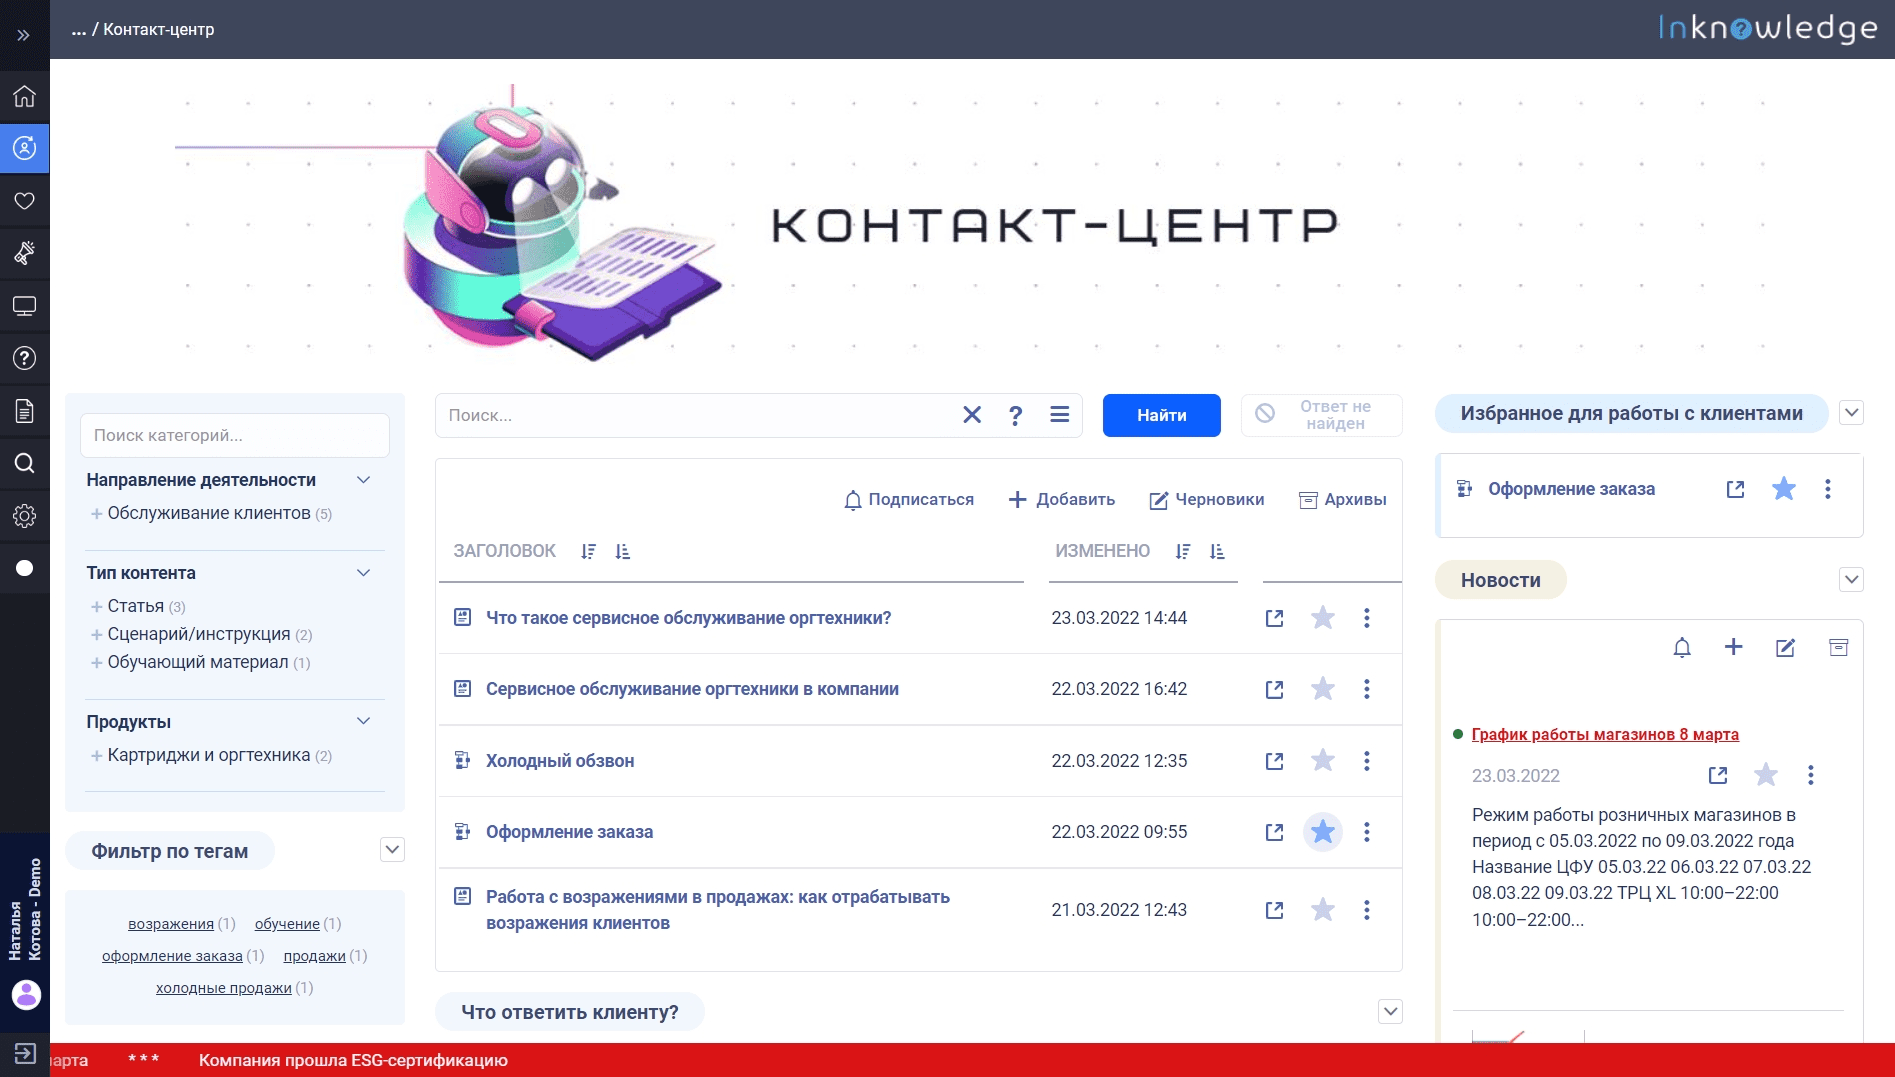
Task: Open the Черновики drafts section
Action: 1206,500
